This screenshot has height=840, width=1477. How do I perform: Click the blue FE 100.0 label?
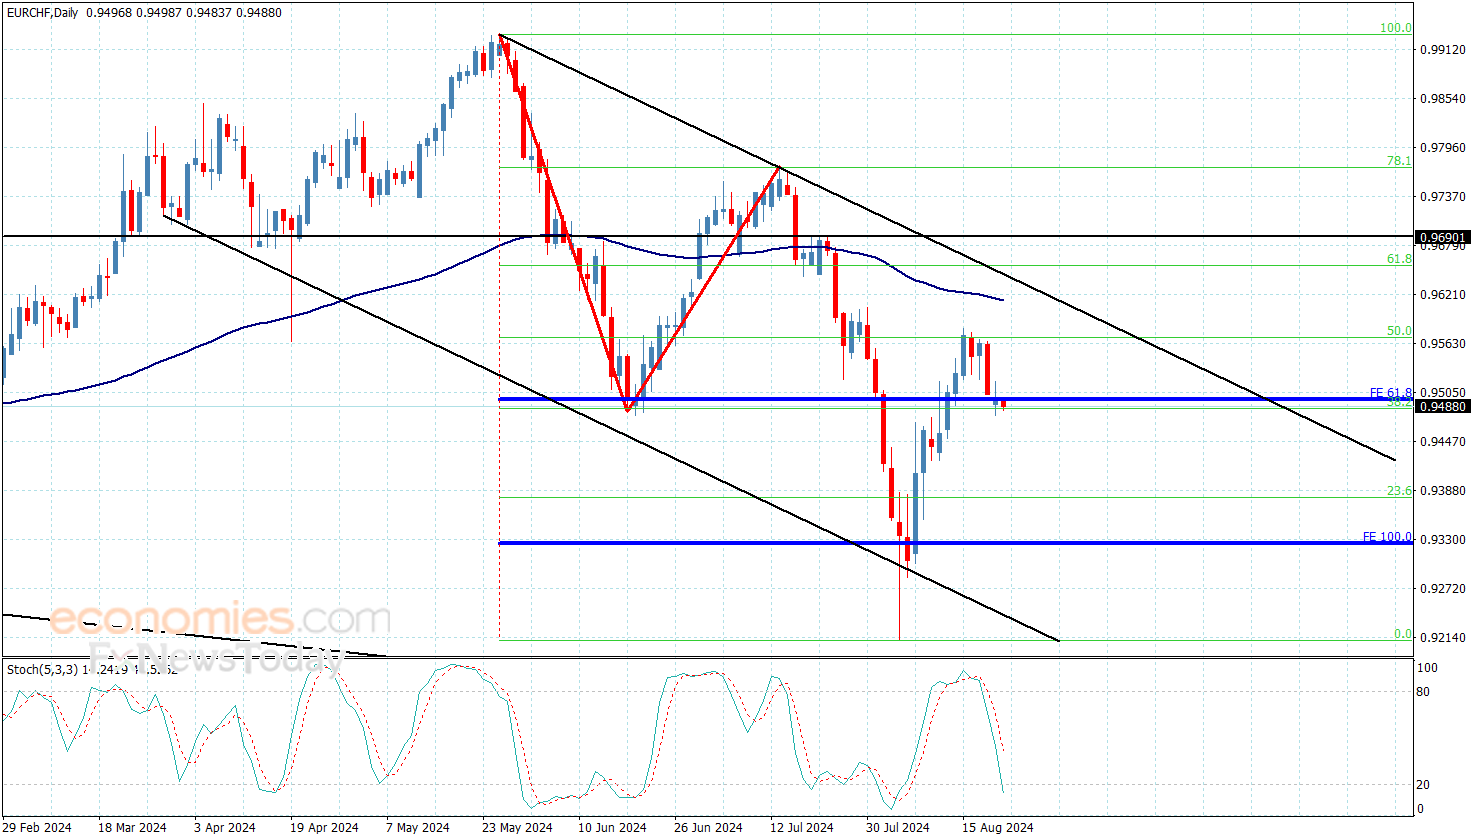1388,537
